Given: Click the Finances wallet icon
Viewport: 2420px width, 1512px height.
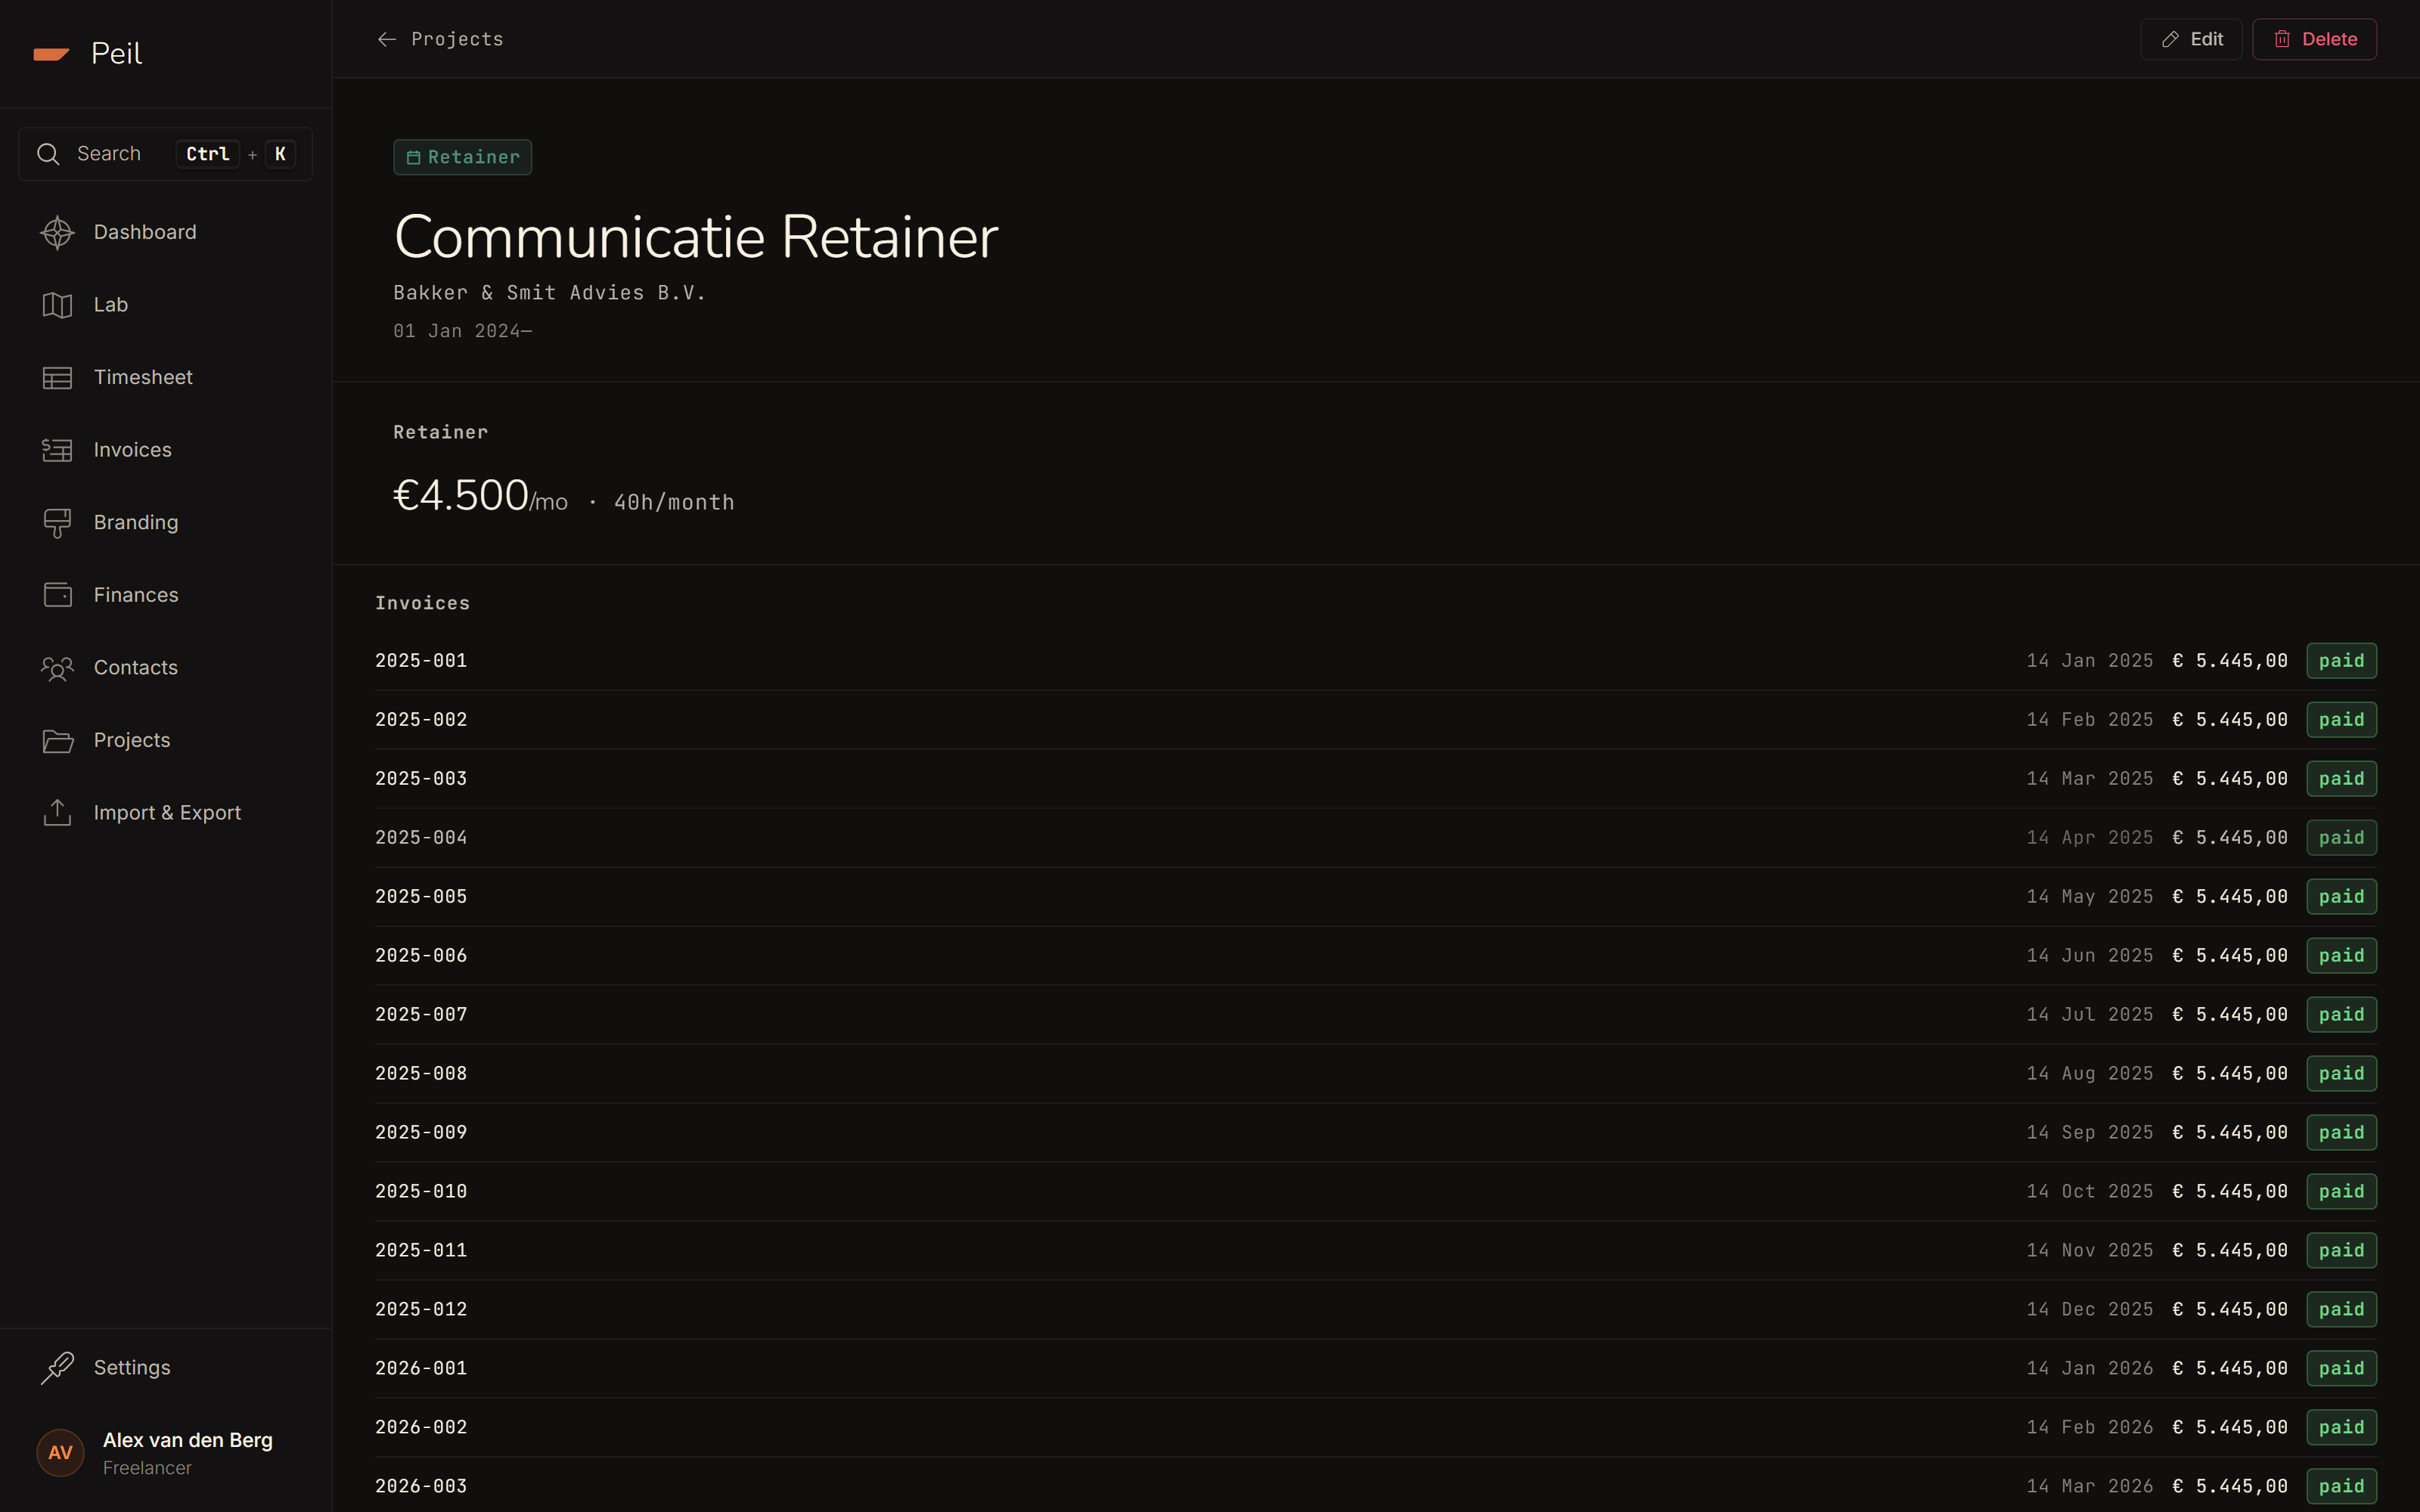Looking at the screenshot, I should click(x=57, y=595).
